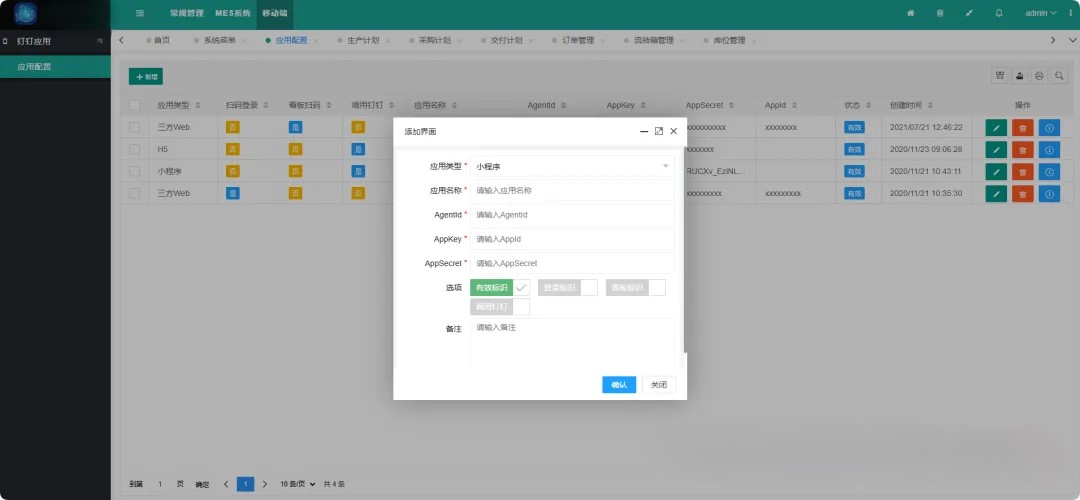Edit the row dated 2020/11/21 10:35:30
The image size is (1080, 500).
click(x=996, y=194)
